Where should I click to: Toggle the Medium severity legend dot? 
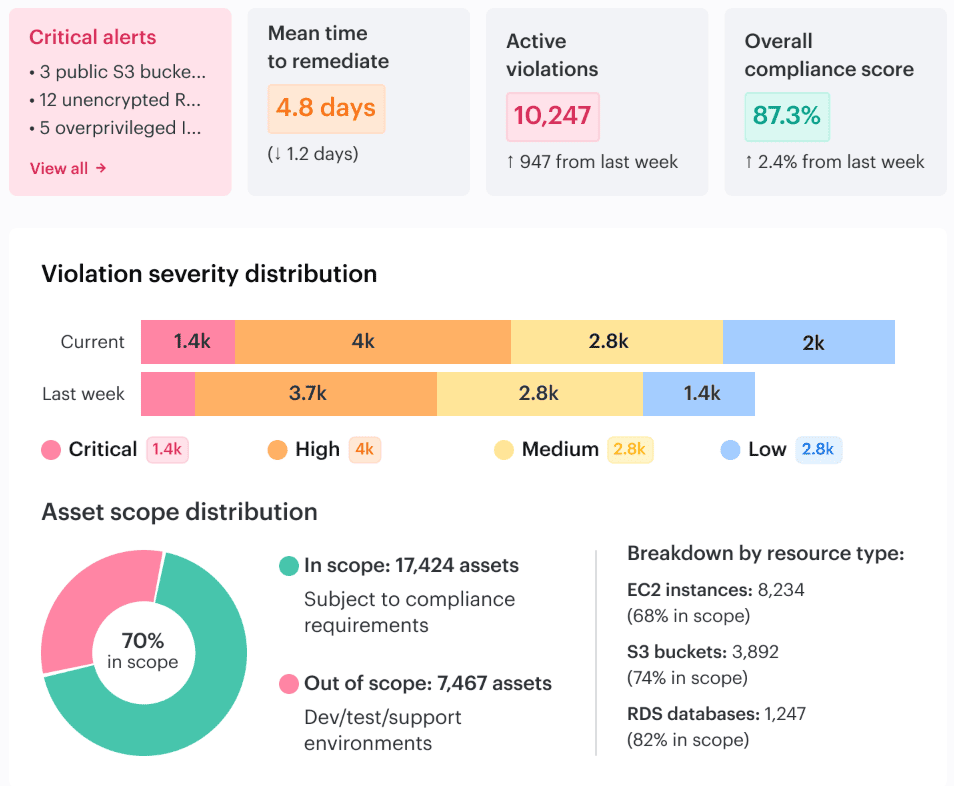pos(504,450)
